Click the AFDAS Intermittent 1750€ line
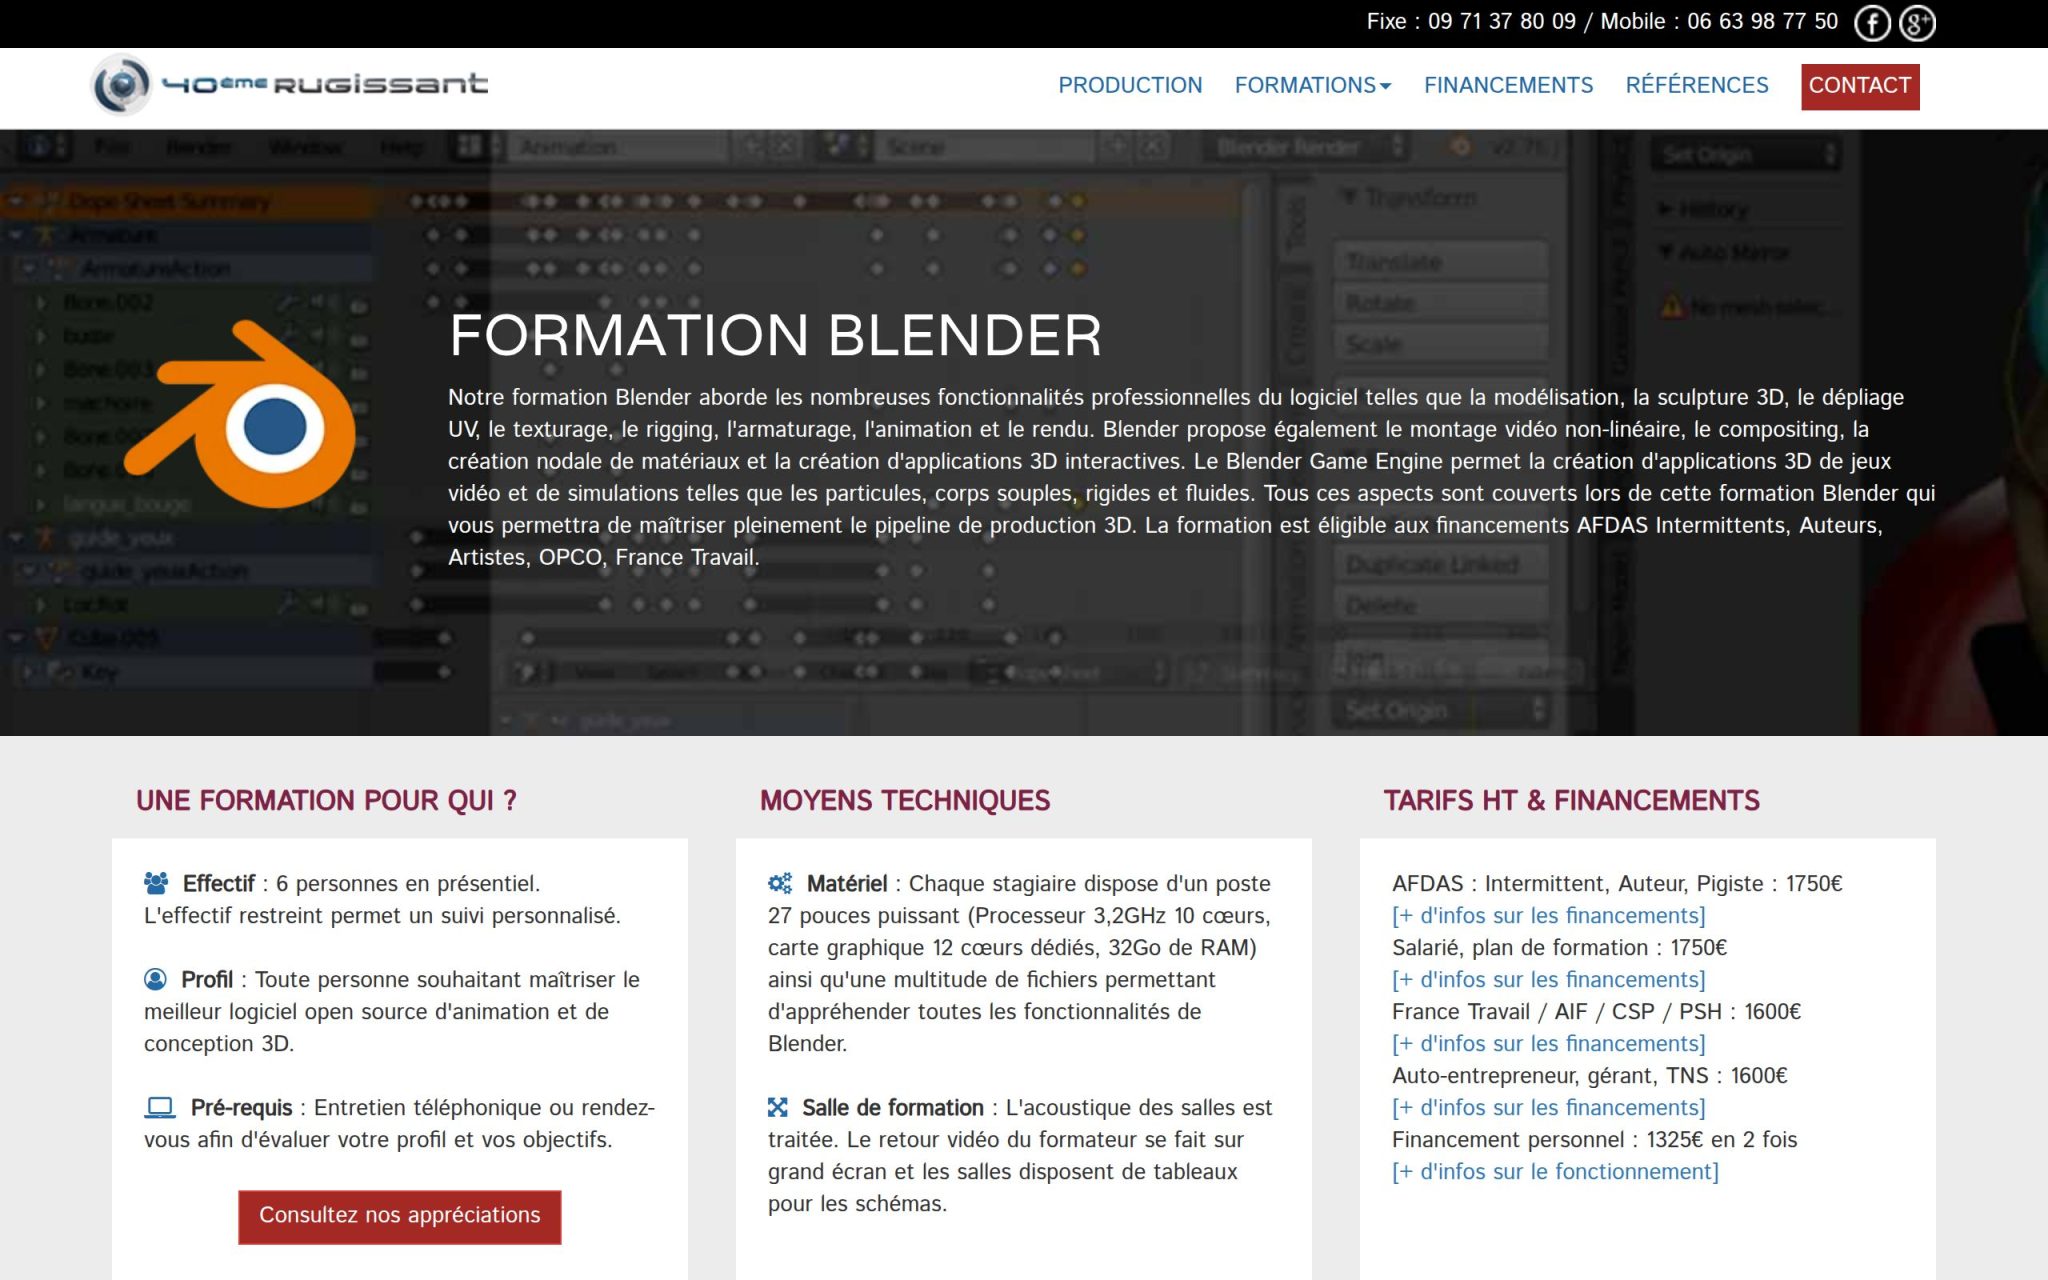Screen dimensions: 2048x1280 [1617, 884]
